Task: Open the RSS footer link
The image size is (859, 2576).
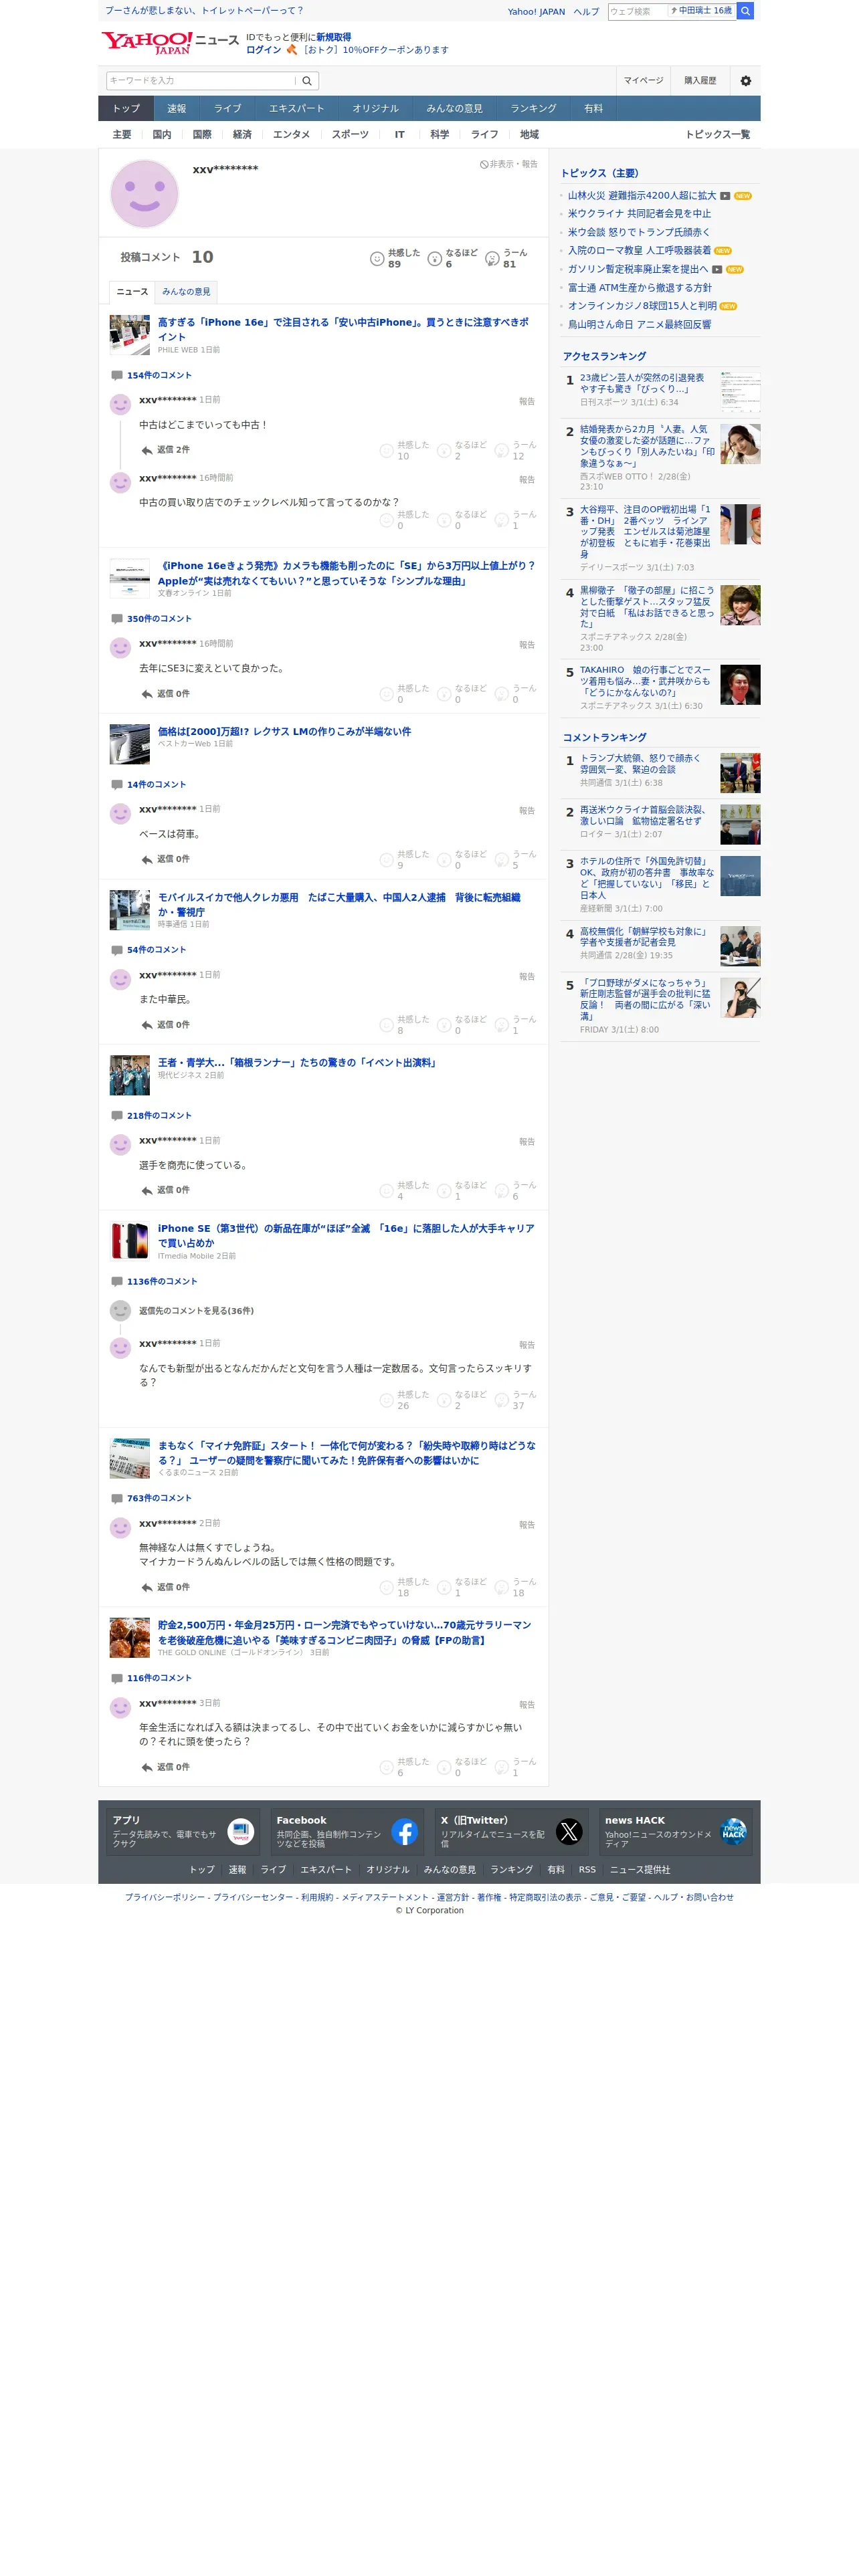Action: (x=587, y=1870)
